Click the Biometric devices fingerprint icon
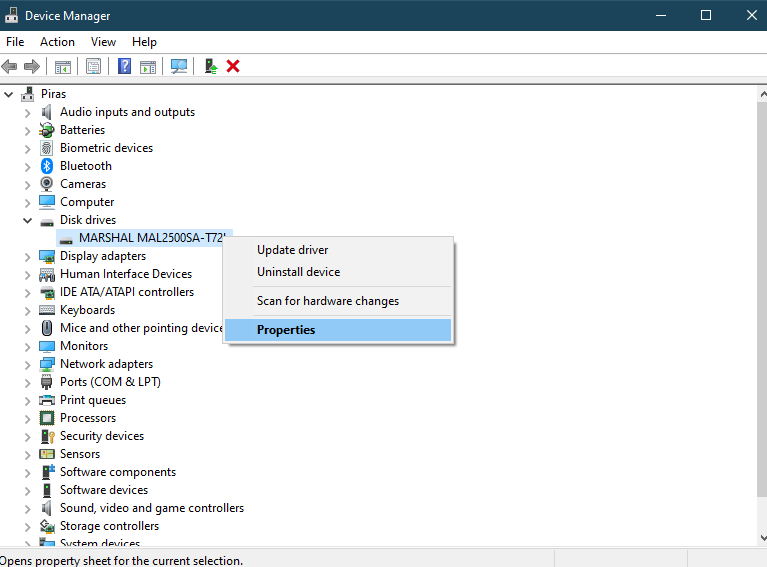This screenshot has height=567, width=767. [x=46, y=148]
